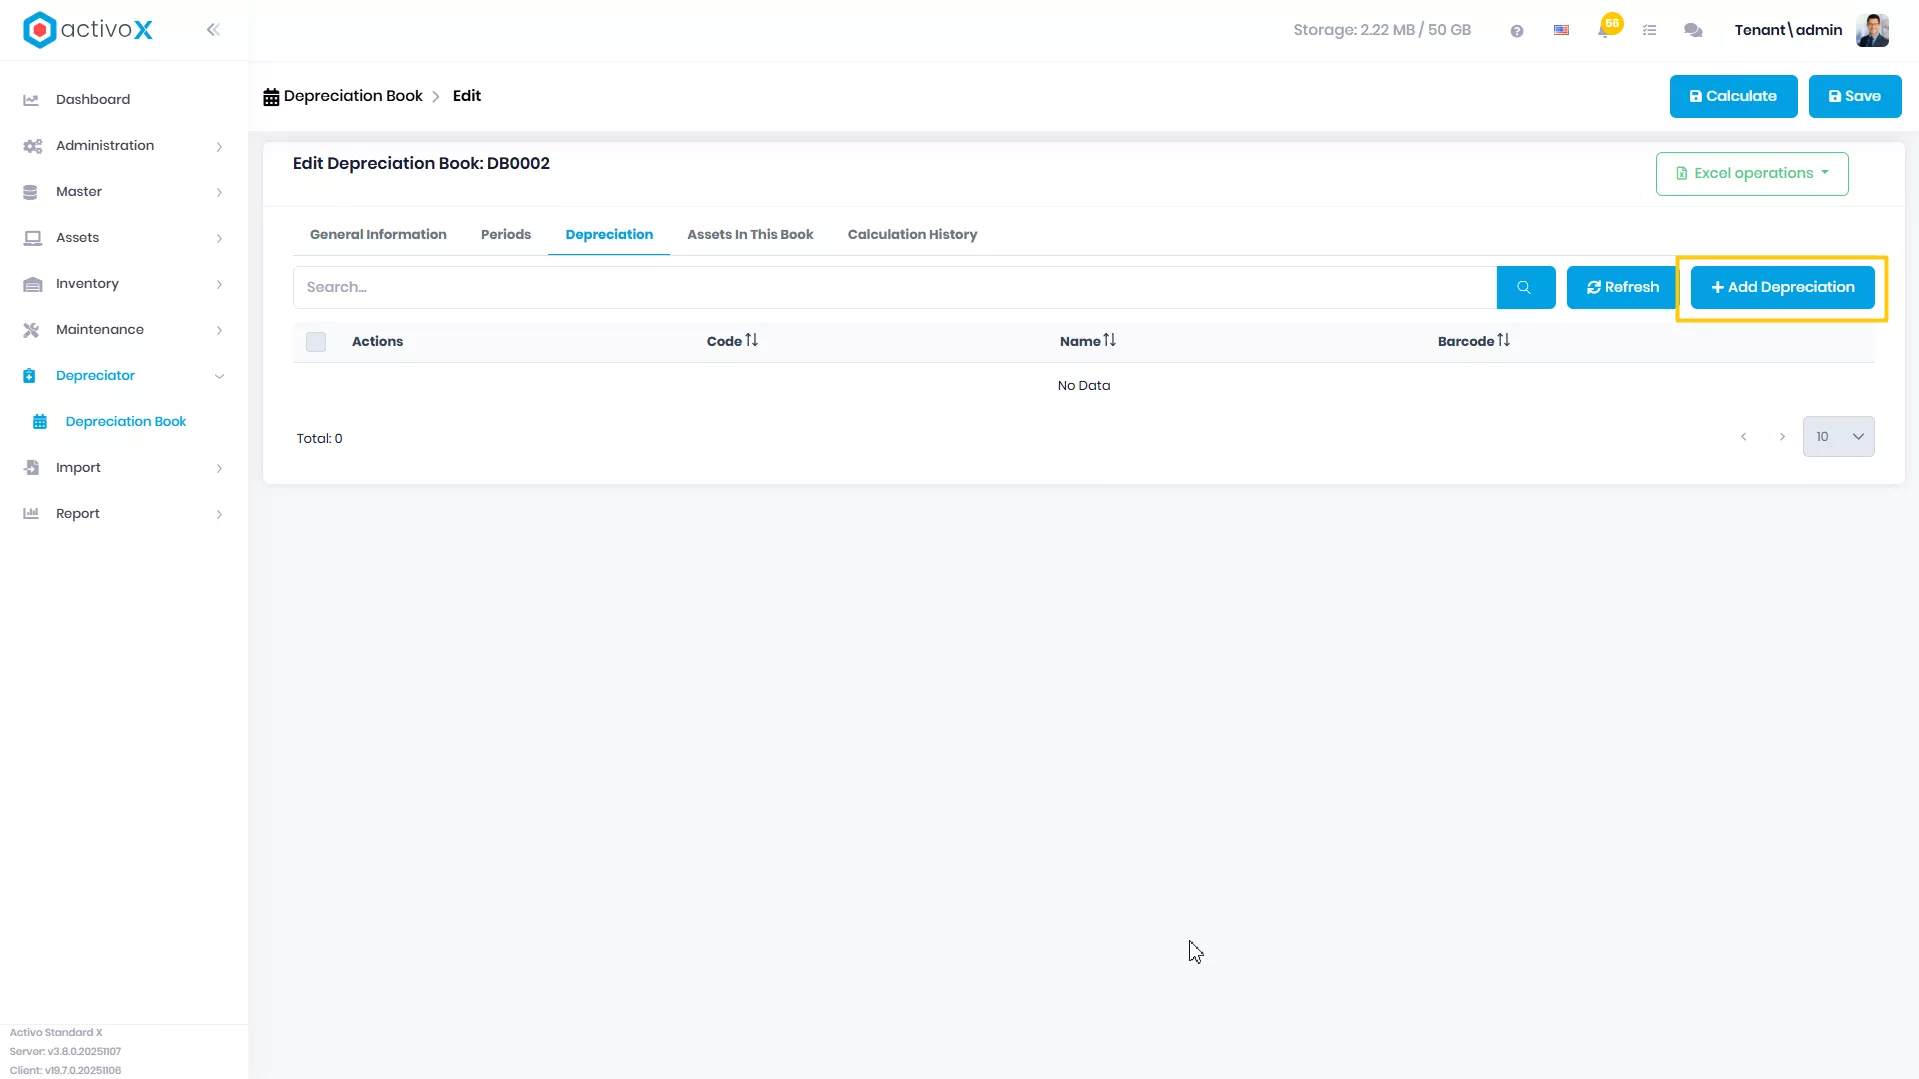The width and height of the screenshot is (1919, 1079).
Task: Select the Depreciation tab
Action: pos(609,235)
